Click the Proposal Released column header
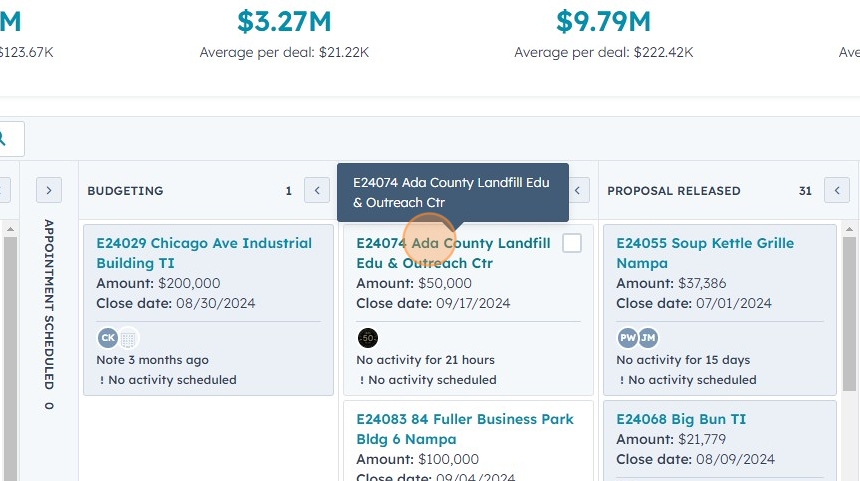Image resolution: width=860 pixels, height=481 pixels. point(674,190)
